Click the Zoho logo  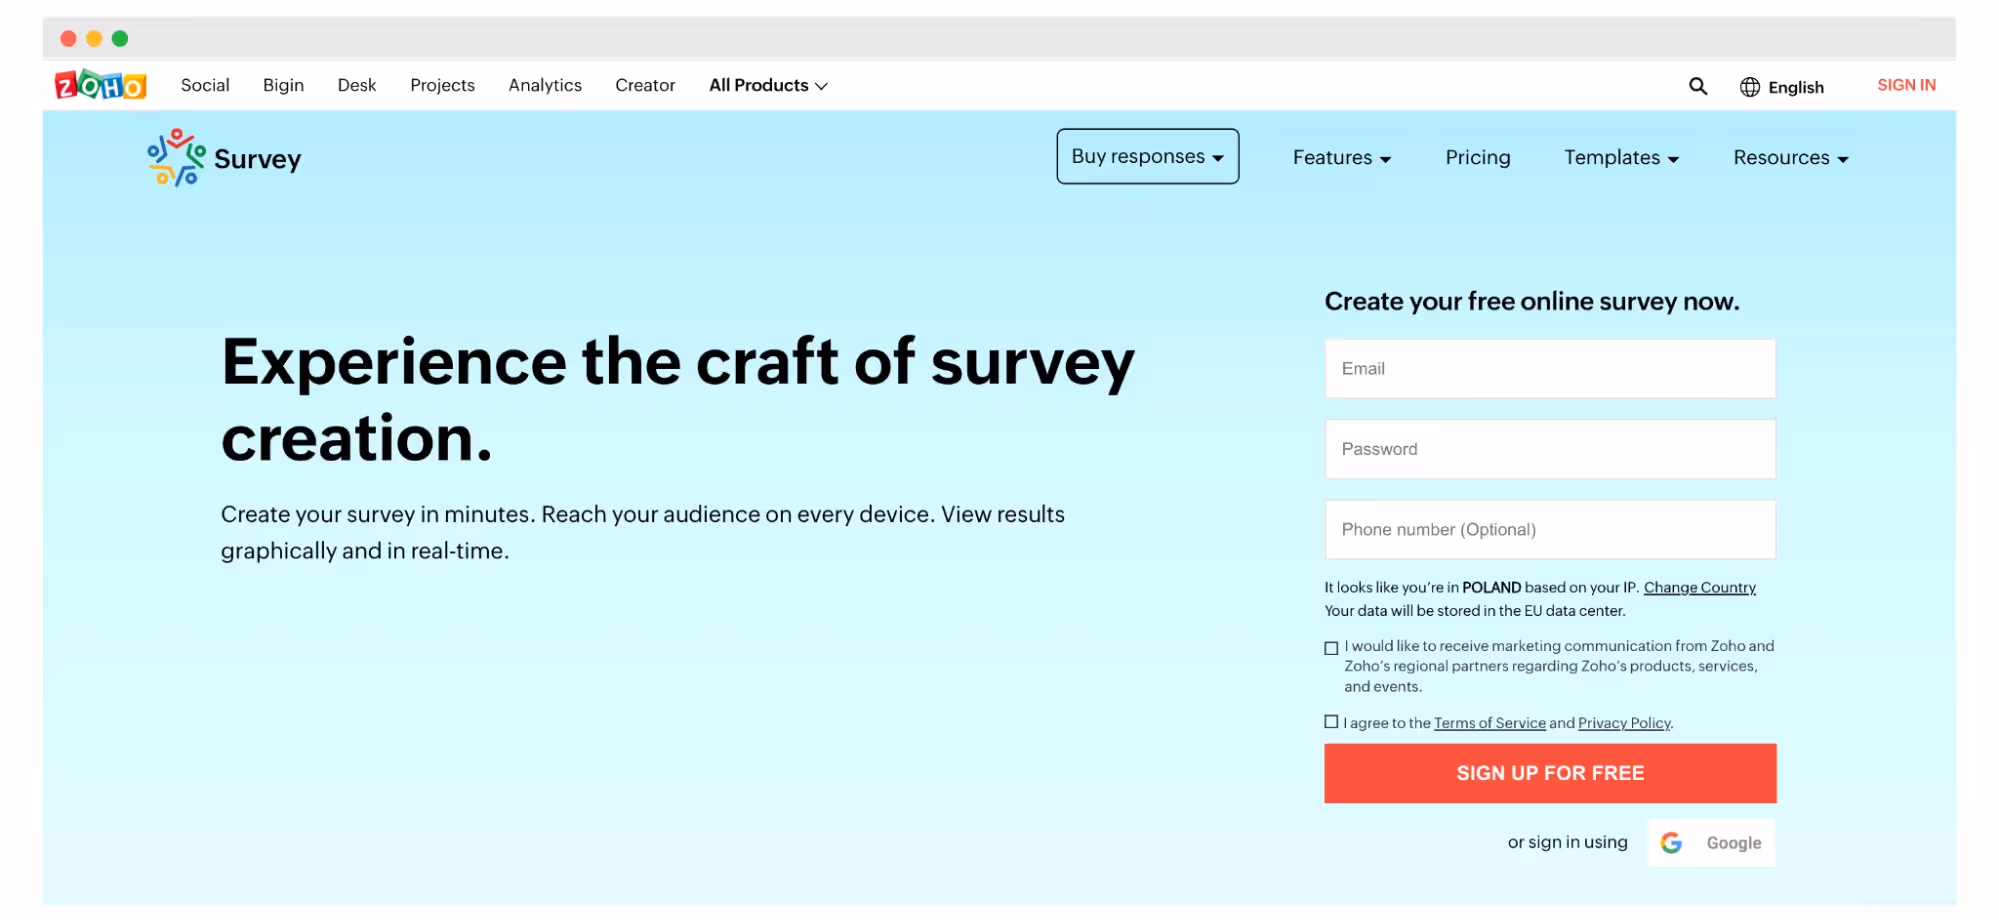pos(100,86)
